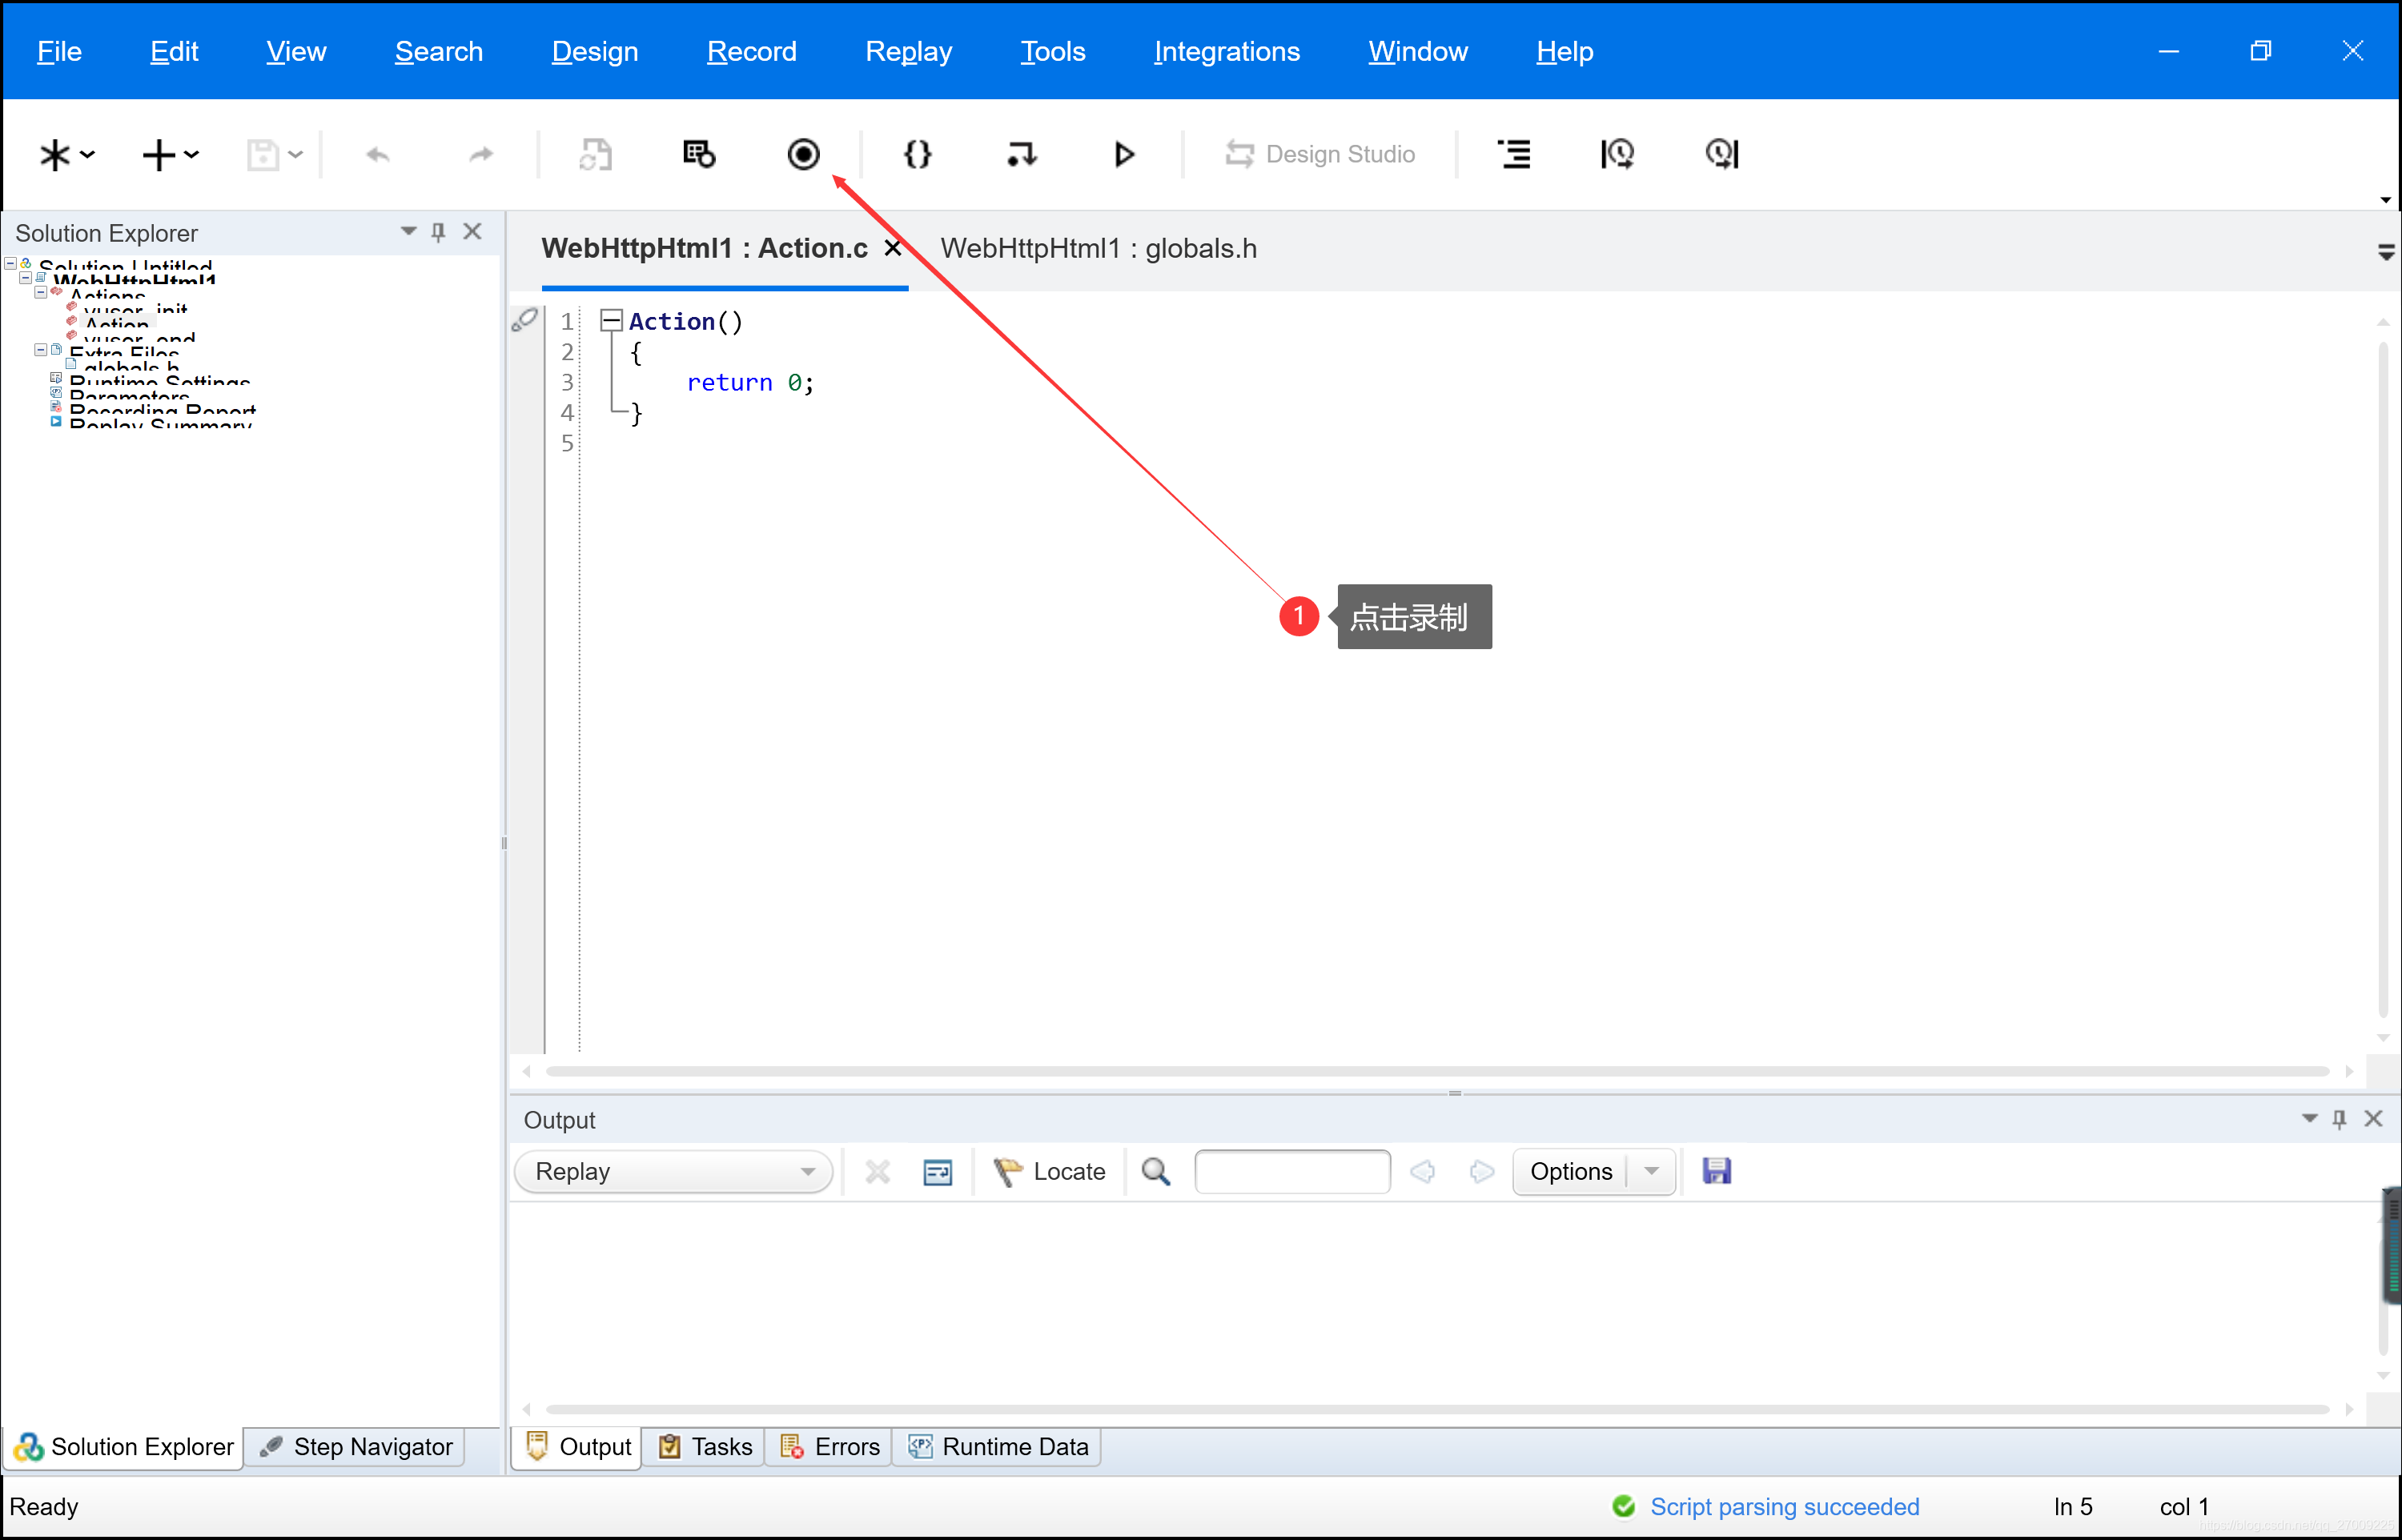Open the Record menu
Image resolution: width=2402 pixels, height=1540 pixels.
click(x=752, y=51)
